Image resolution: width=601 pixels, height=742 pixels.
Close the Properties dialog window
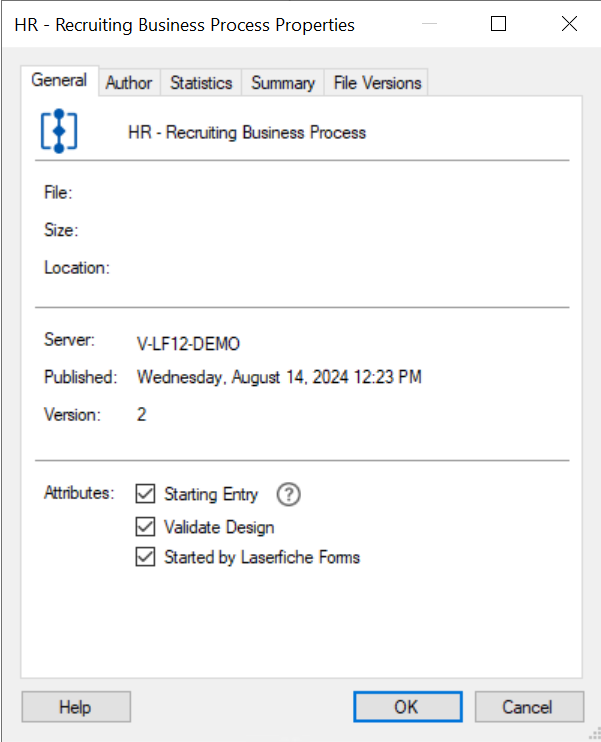click(569, 25)
